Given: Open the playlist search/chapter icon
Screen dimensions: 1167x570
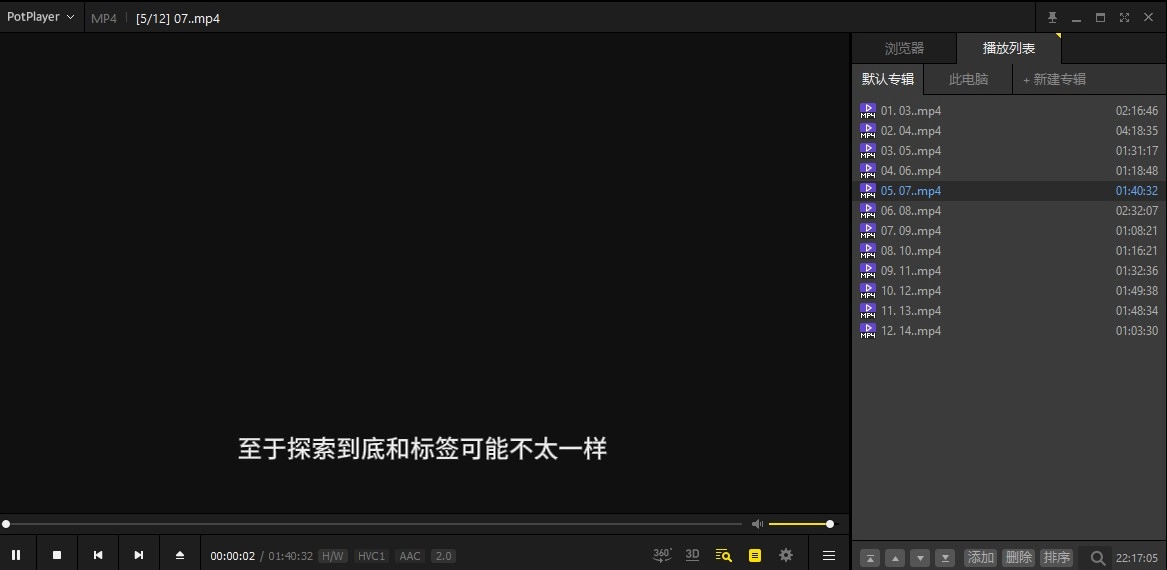Looking at the screenshot, I should 723,555.
